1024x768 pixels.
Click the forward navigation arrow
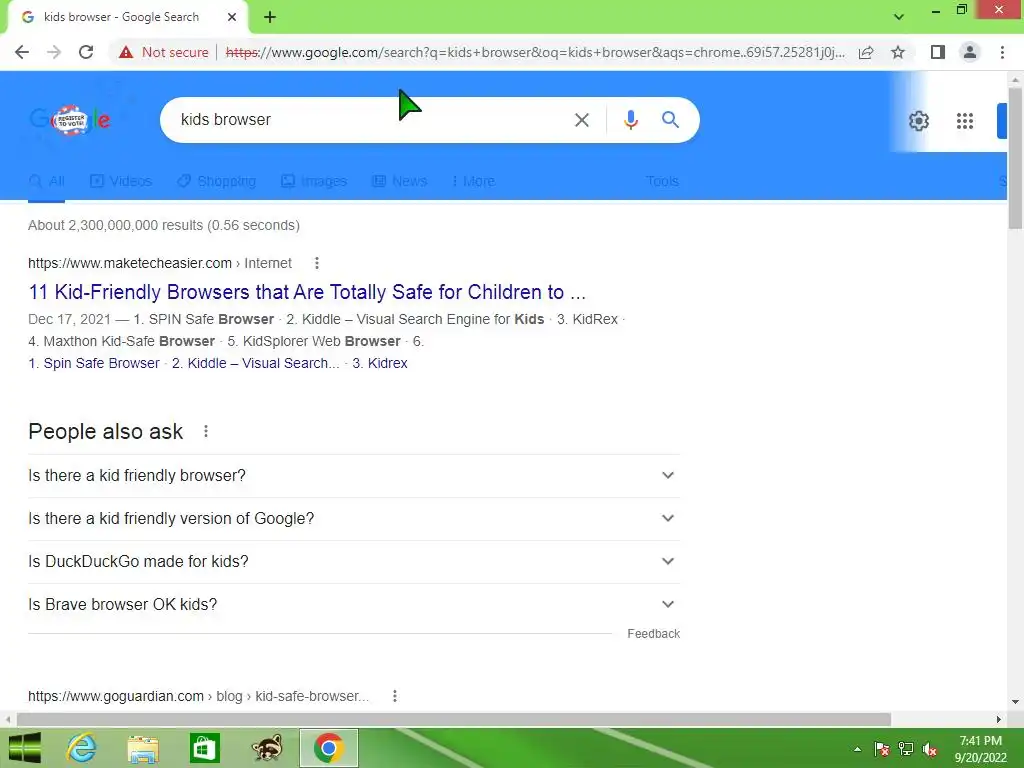coord(54,52)
